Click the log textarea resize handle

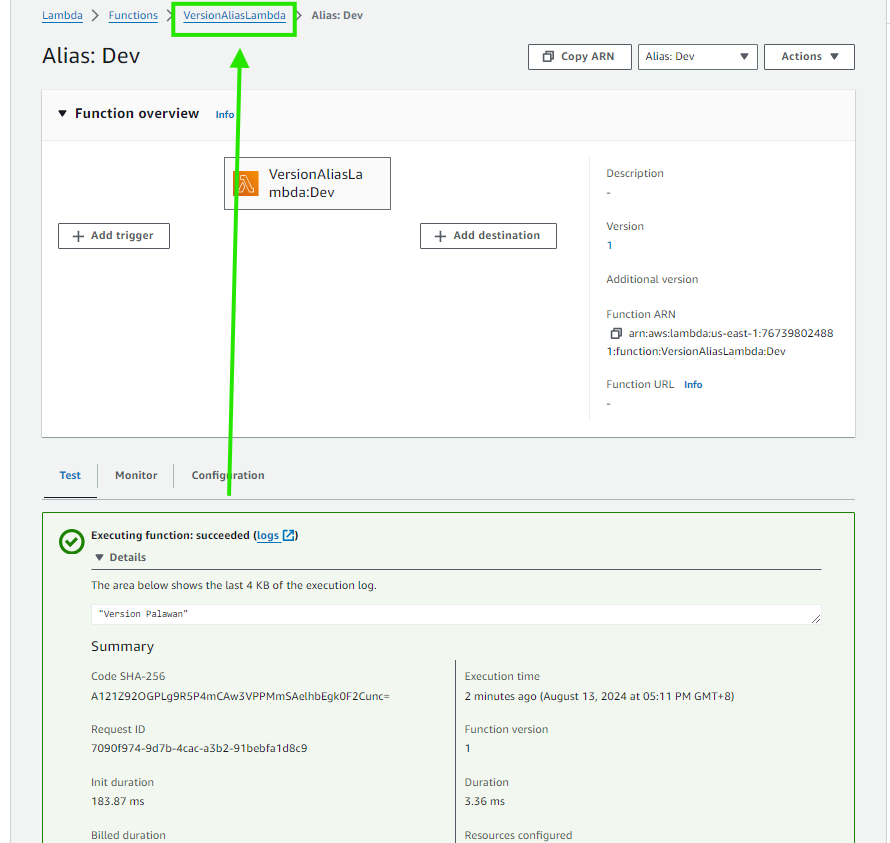click(816, 619)
